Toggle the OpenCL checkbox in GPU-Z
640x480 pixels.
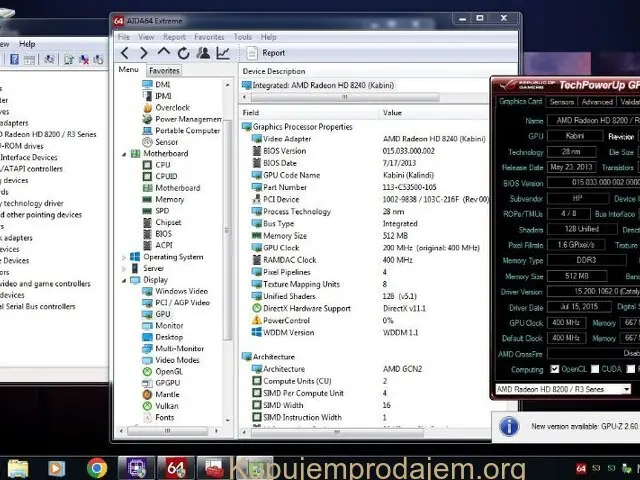(x=555, y=369)
